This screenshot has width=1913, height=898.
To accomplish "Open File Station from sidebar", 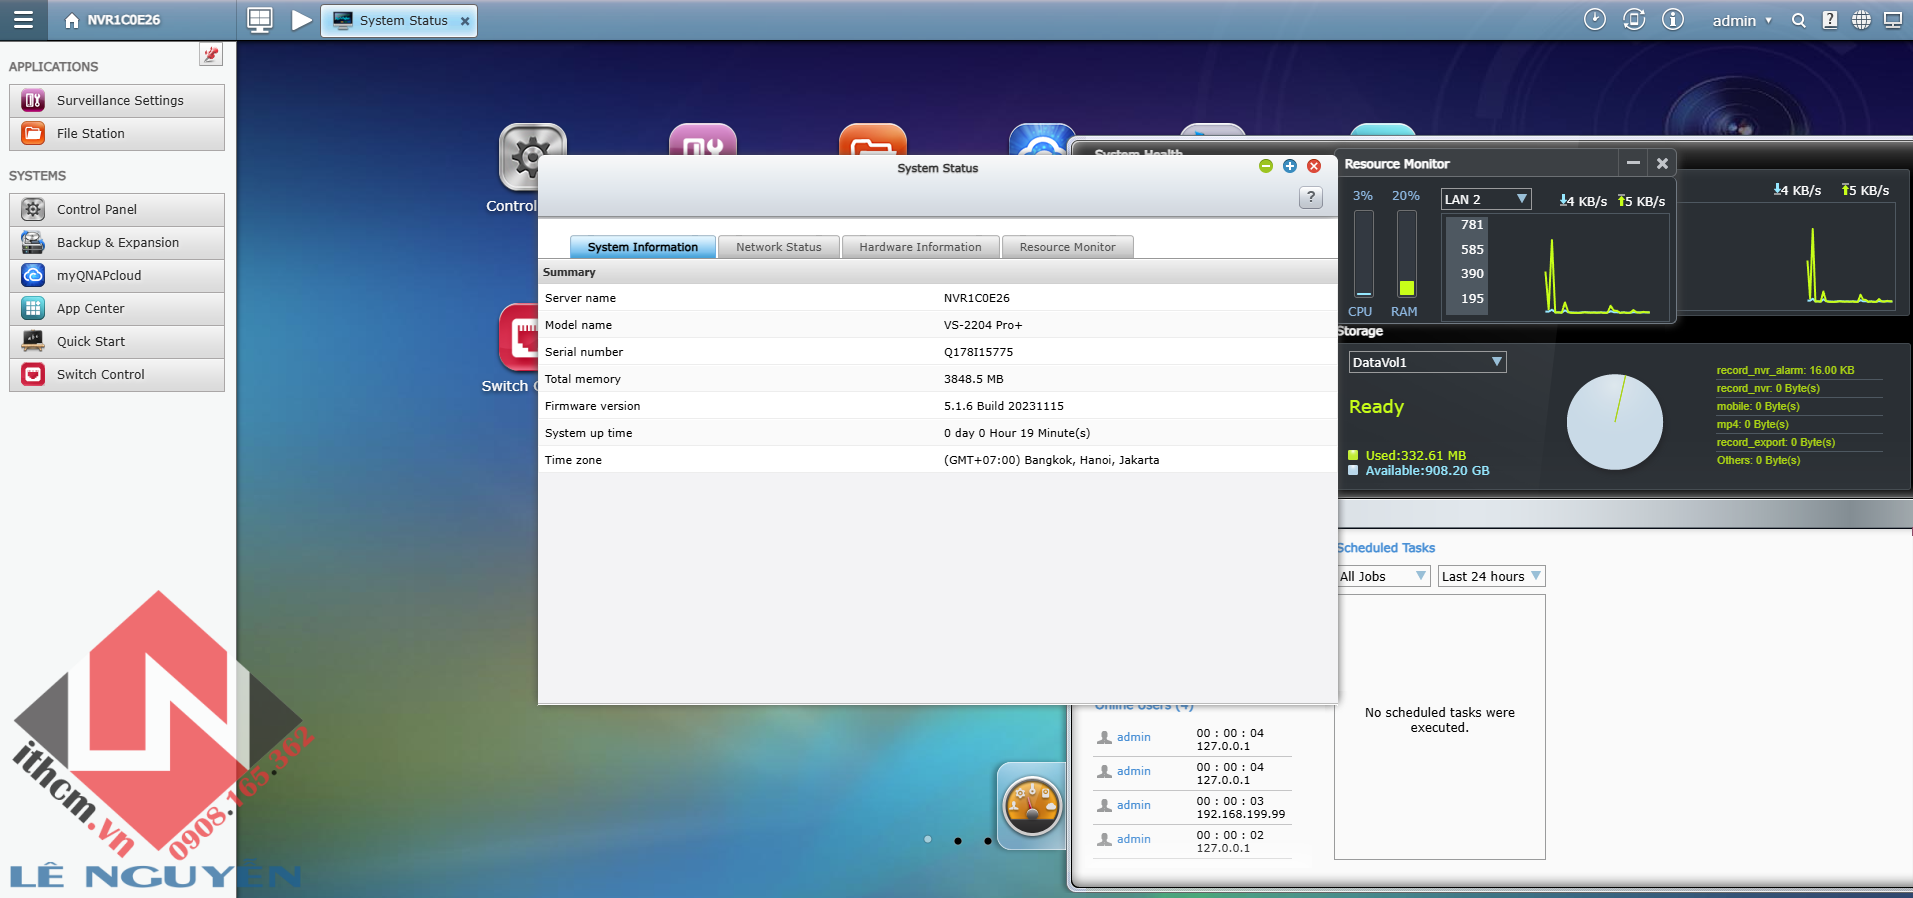I will pyautogui.click(x=117, y=134).
